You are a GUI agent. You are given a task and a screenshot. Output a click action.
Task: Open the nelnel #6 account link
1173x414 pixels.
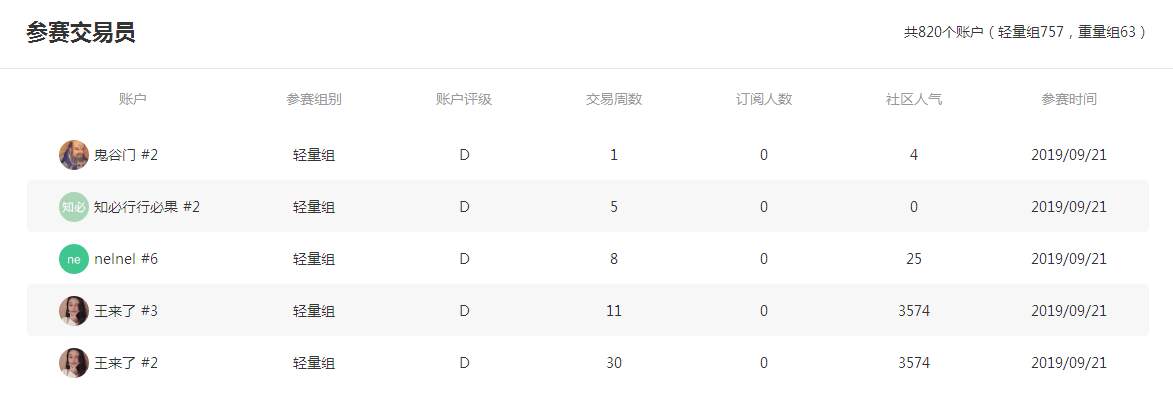tap(126, 259)
